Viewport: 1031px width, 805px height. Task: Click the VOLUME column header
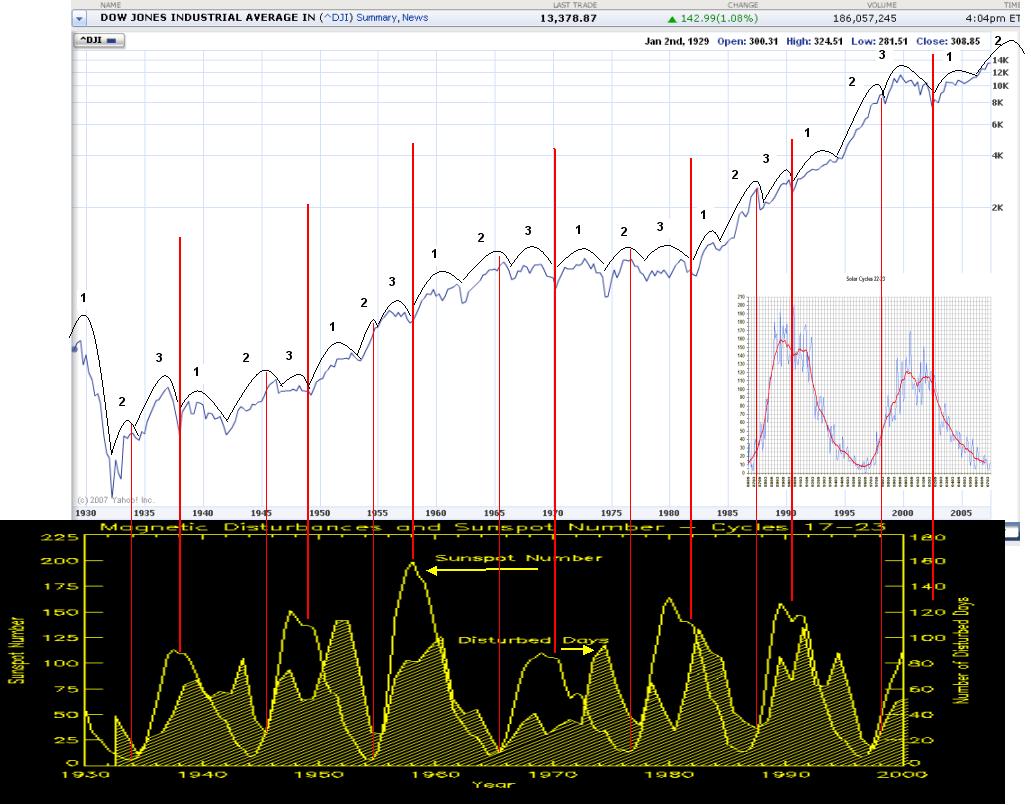pyautogui.click(x=881, y=5)
